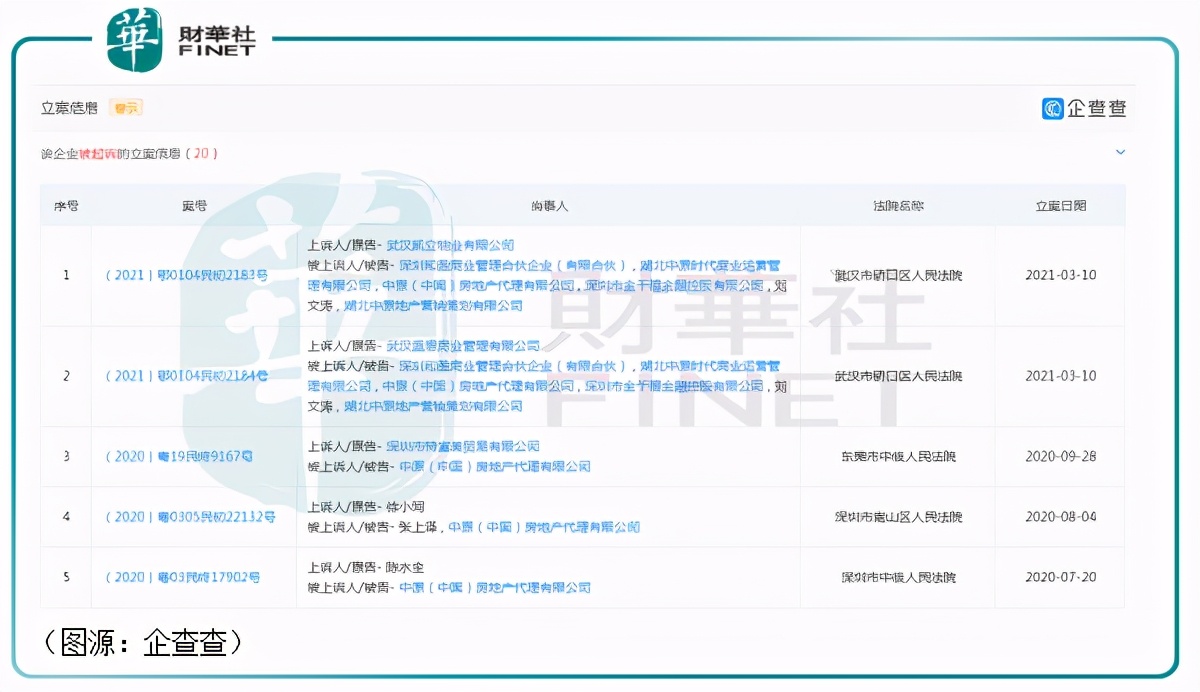Open the last-line 湖北 company link in row 2

coord(433,406)
